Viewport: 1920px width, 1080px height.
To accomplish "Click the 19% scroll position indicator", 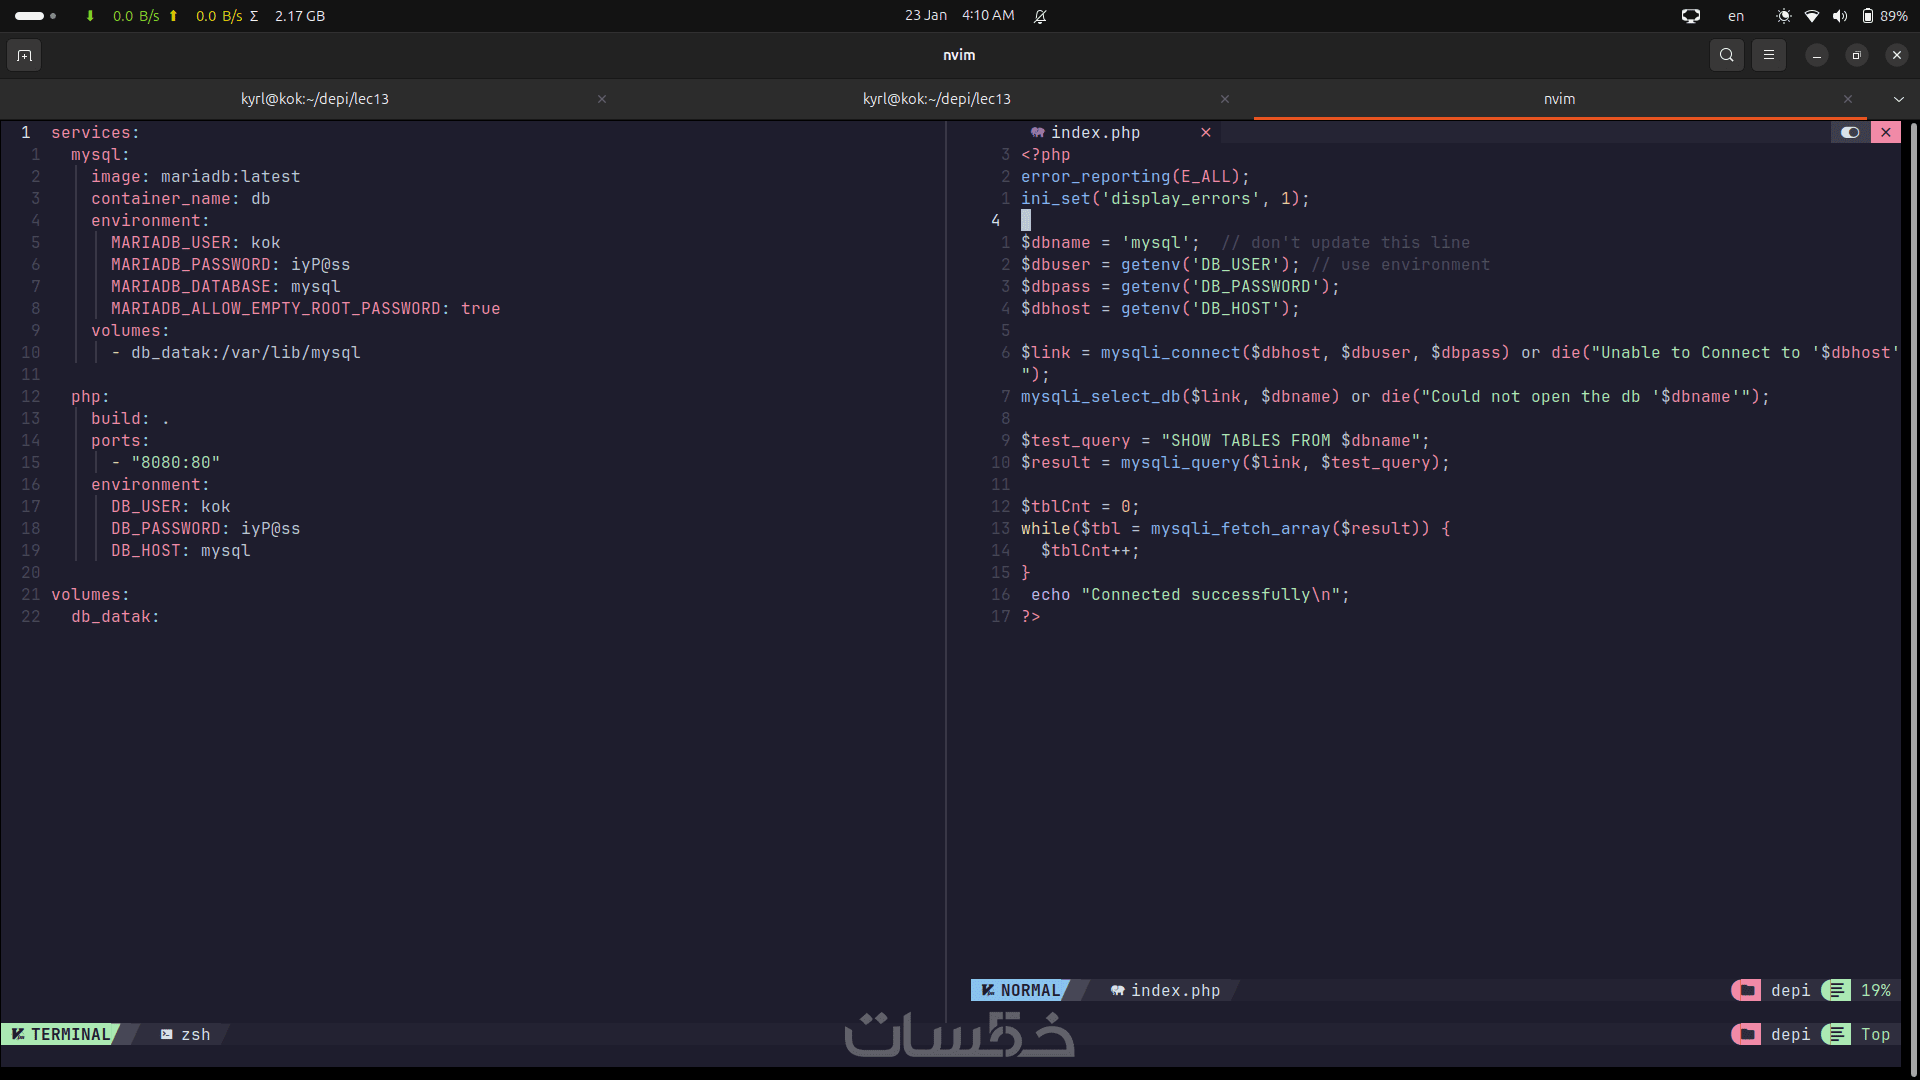I will [1875, 990].
